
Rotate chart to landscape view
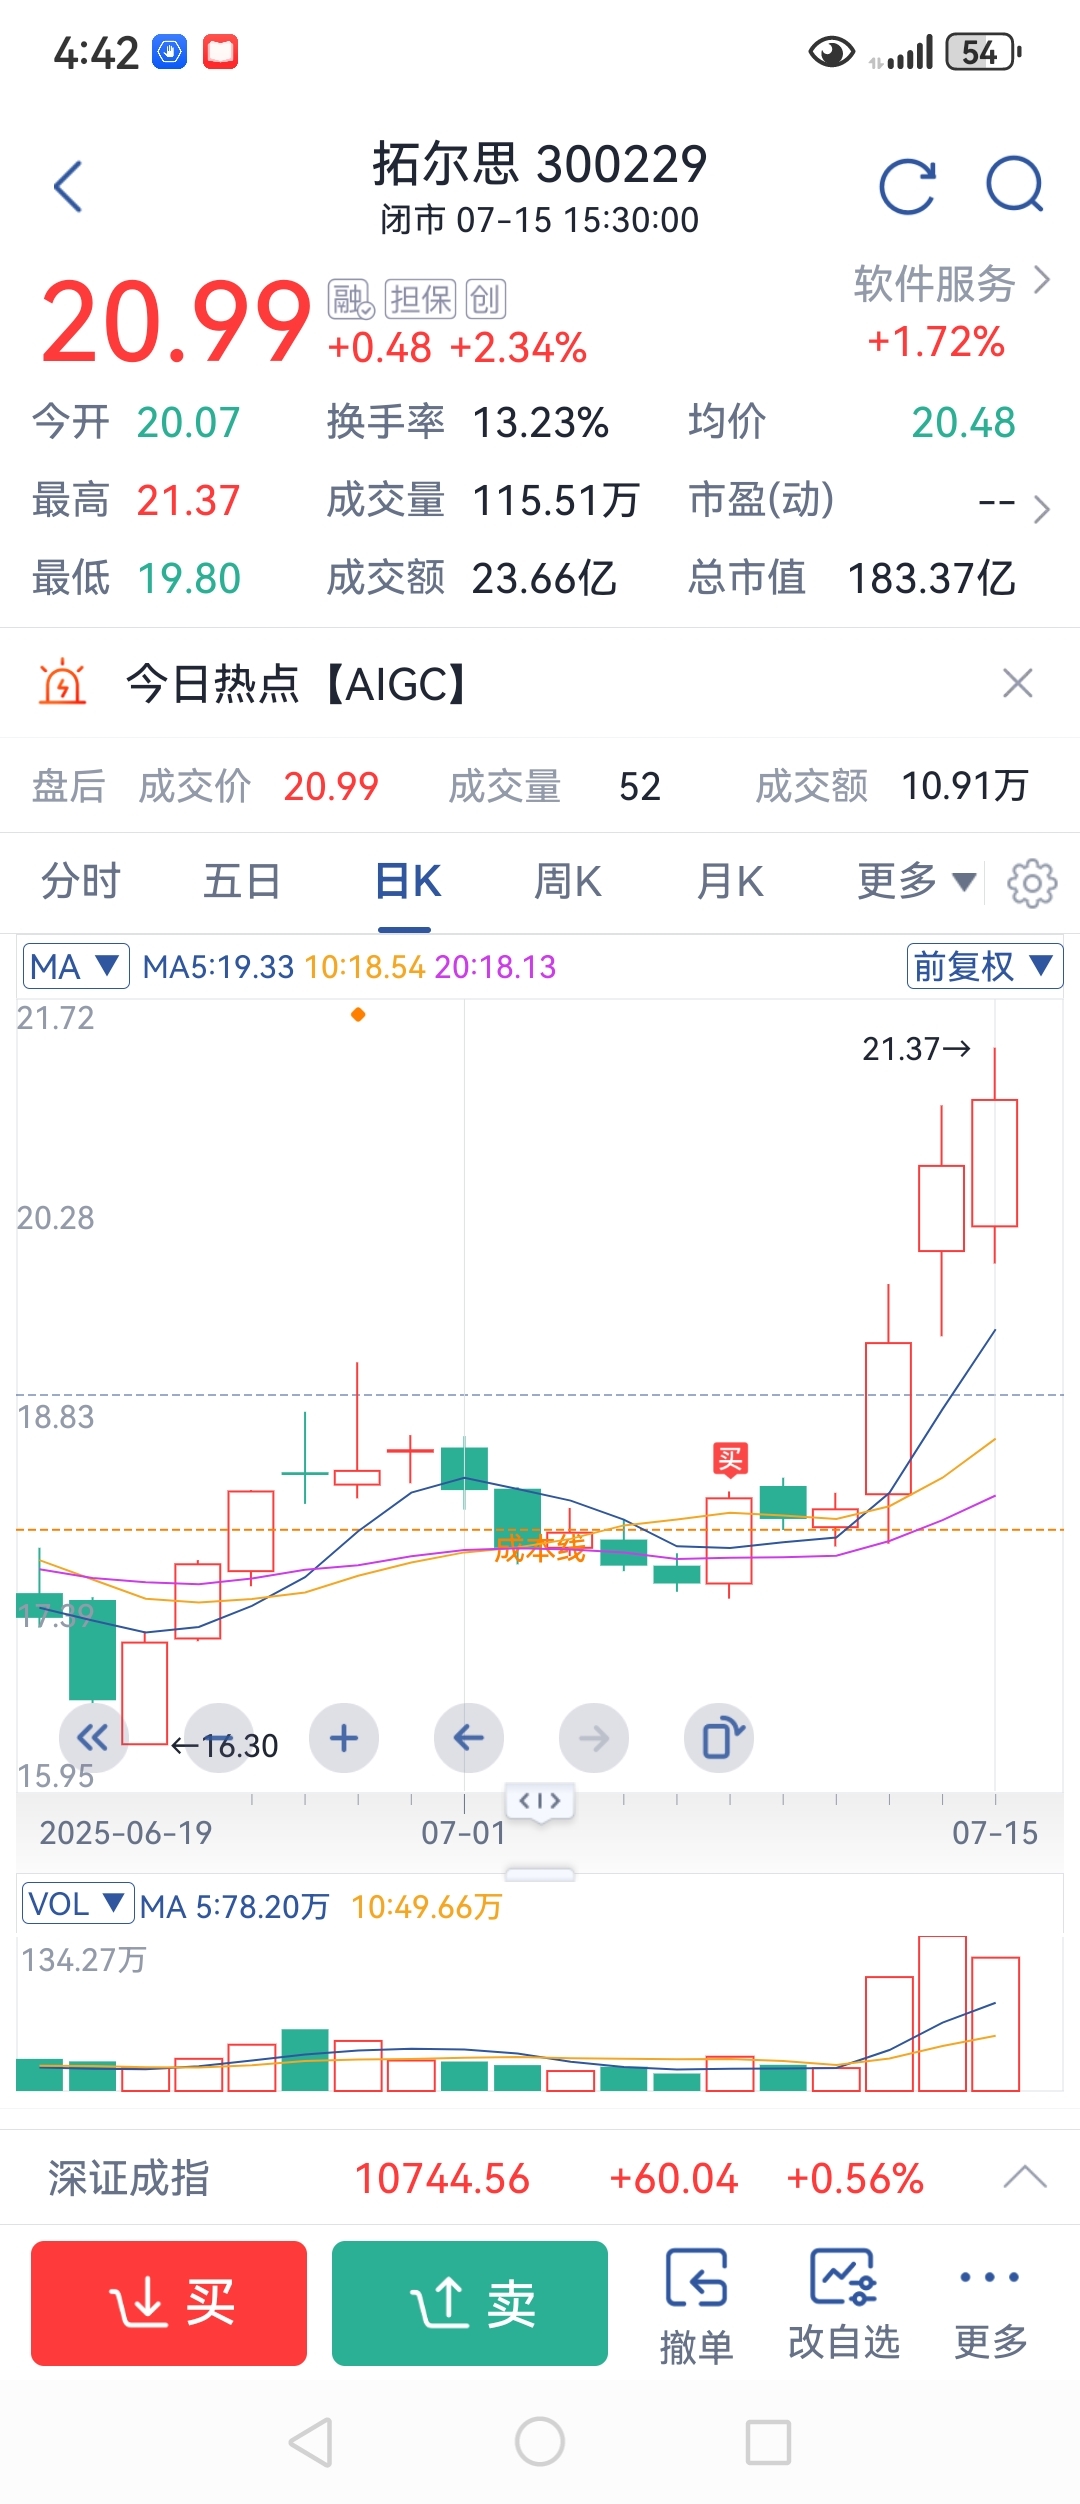coord(719,1738)
